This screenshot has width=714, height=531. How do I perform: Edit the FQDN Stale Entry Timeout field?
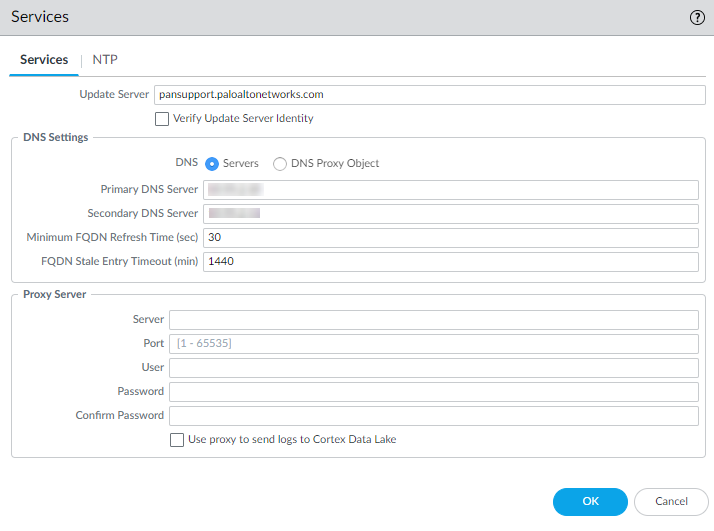click(450, 262)
